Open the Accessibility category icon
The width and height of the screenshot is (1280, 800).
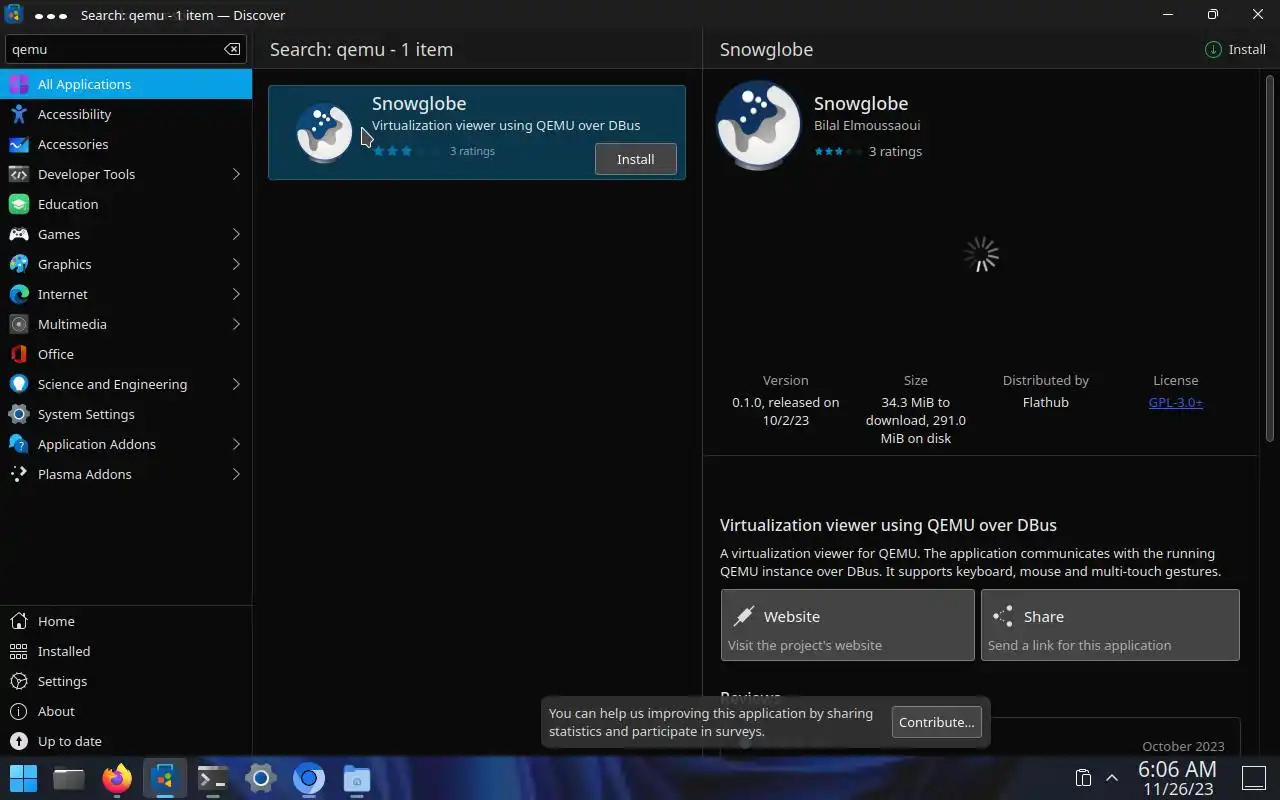point(19,114)
